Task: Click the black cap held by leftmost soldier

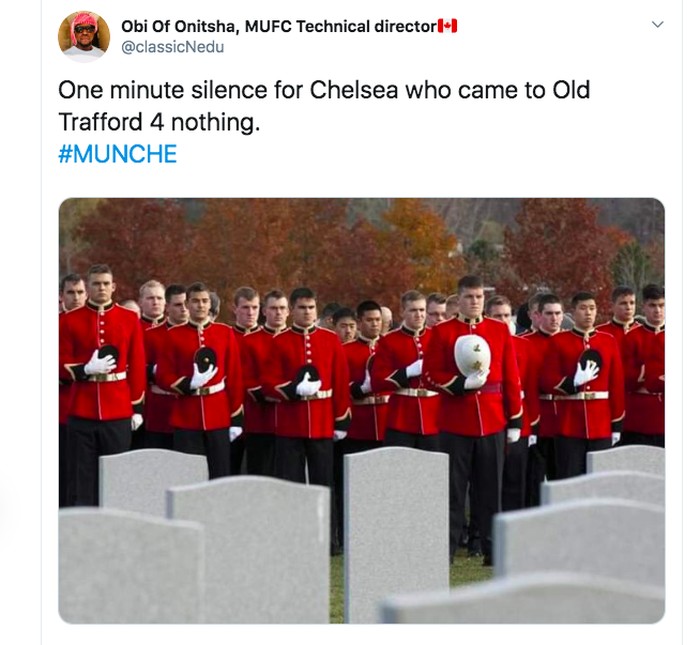Action: click(x=108, y=353)
